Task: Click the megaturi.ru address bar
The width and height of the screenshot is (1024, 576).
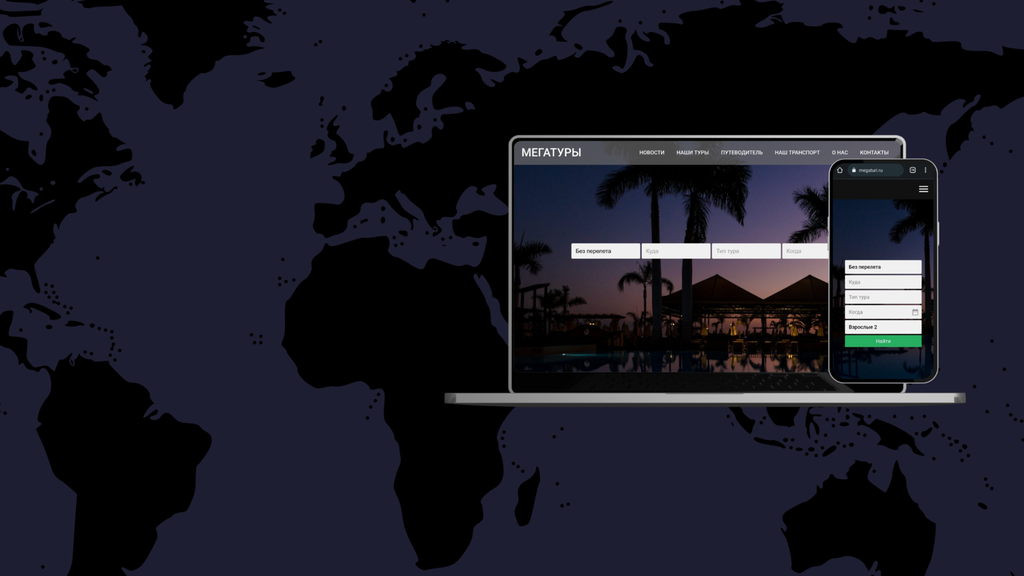Action: (x=879, y=170)
